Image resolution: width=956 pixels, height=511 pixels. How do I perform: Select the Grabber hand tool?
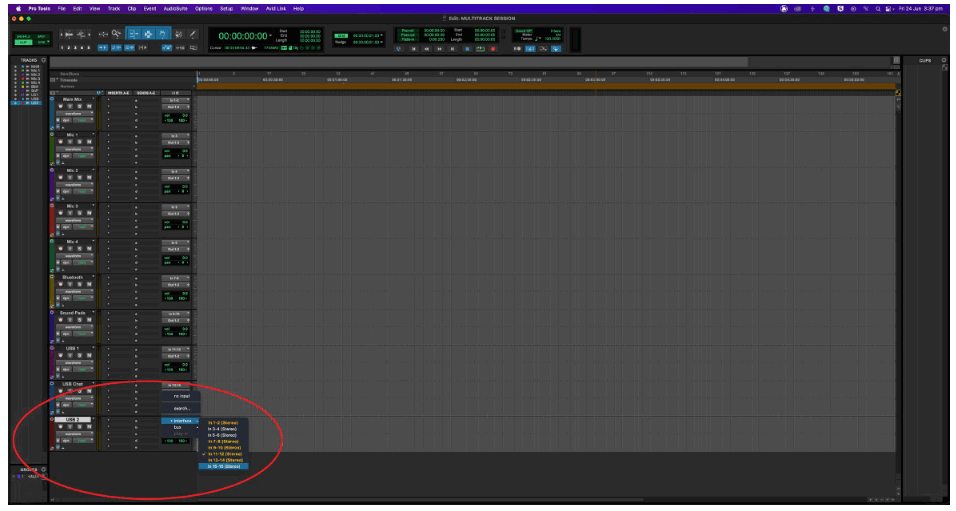pyautogui.click(x=163, y=34)
